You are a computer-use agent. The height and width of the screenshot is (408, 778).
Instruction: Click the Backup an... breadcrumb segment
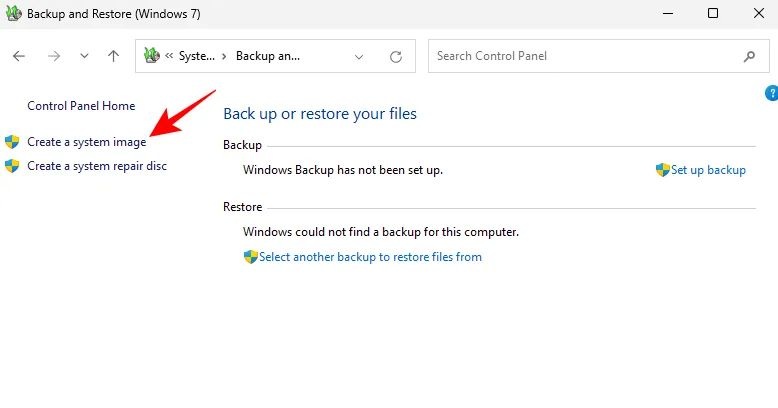click(268, 56)
